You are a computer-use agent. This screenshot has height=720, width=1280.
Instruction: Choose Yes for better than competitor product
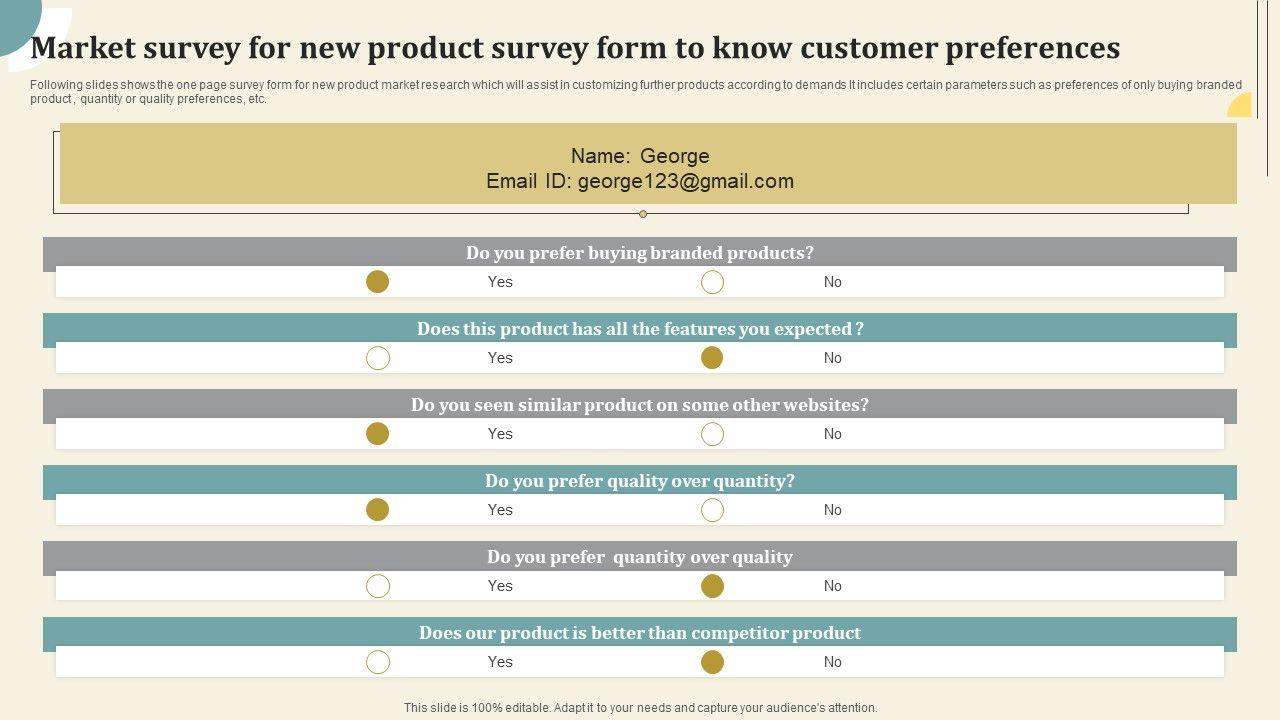click(377, 662)
